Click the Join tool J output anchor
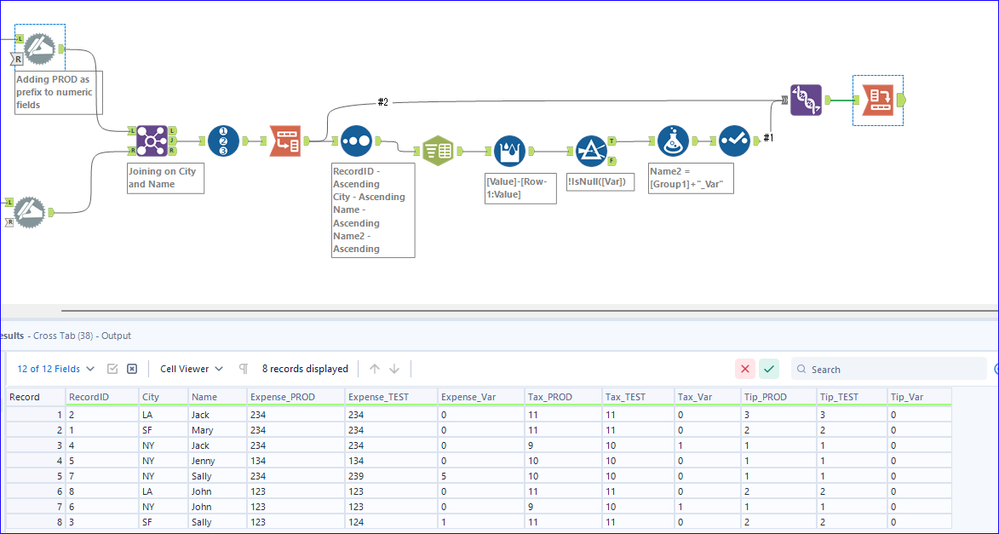Viewport: 999px width, 534px height. pos(173,141)
